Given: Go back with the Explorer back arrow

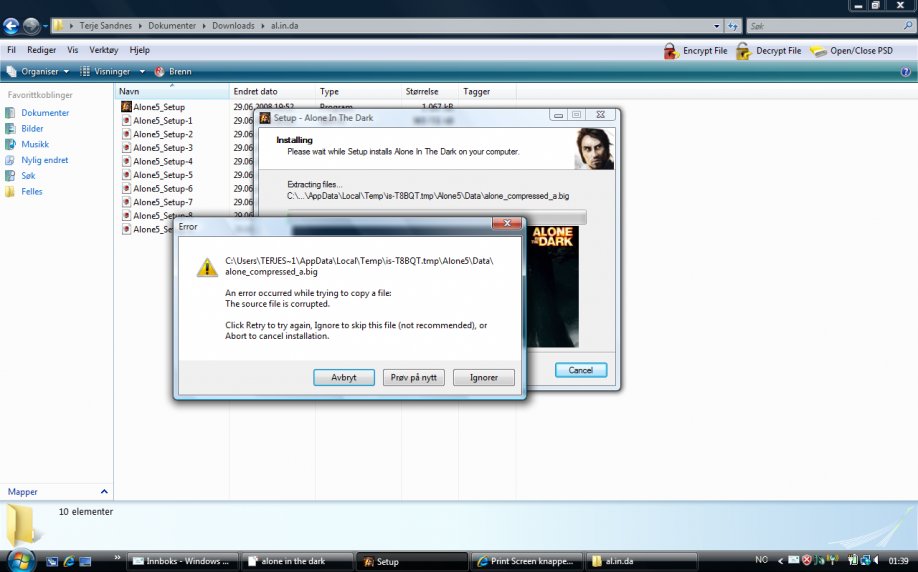Looking at the screenshot, I should click(x=11, y=26).
